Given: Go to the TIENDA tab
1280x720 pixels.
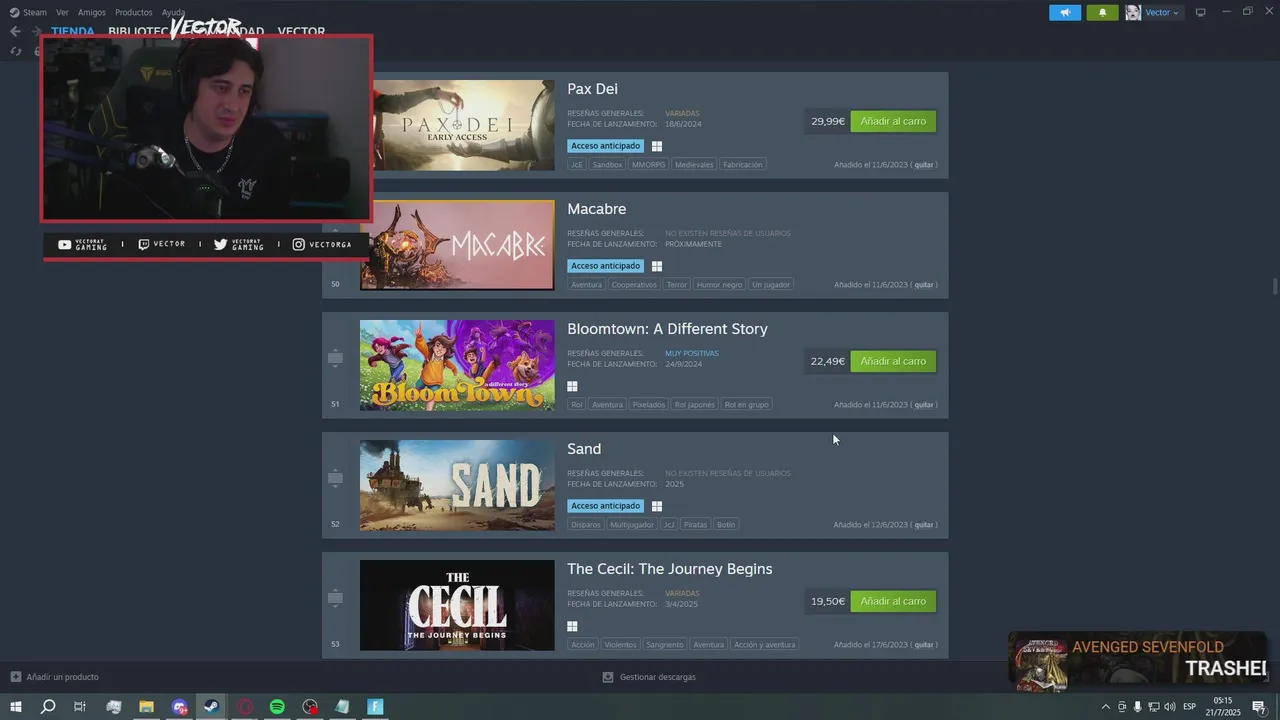Looking at the screenshot, I should [x=73, y=31].
